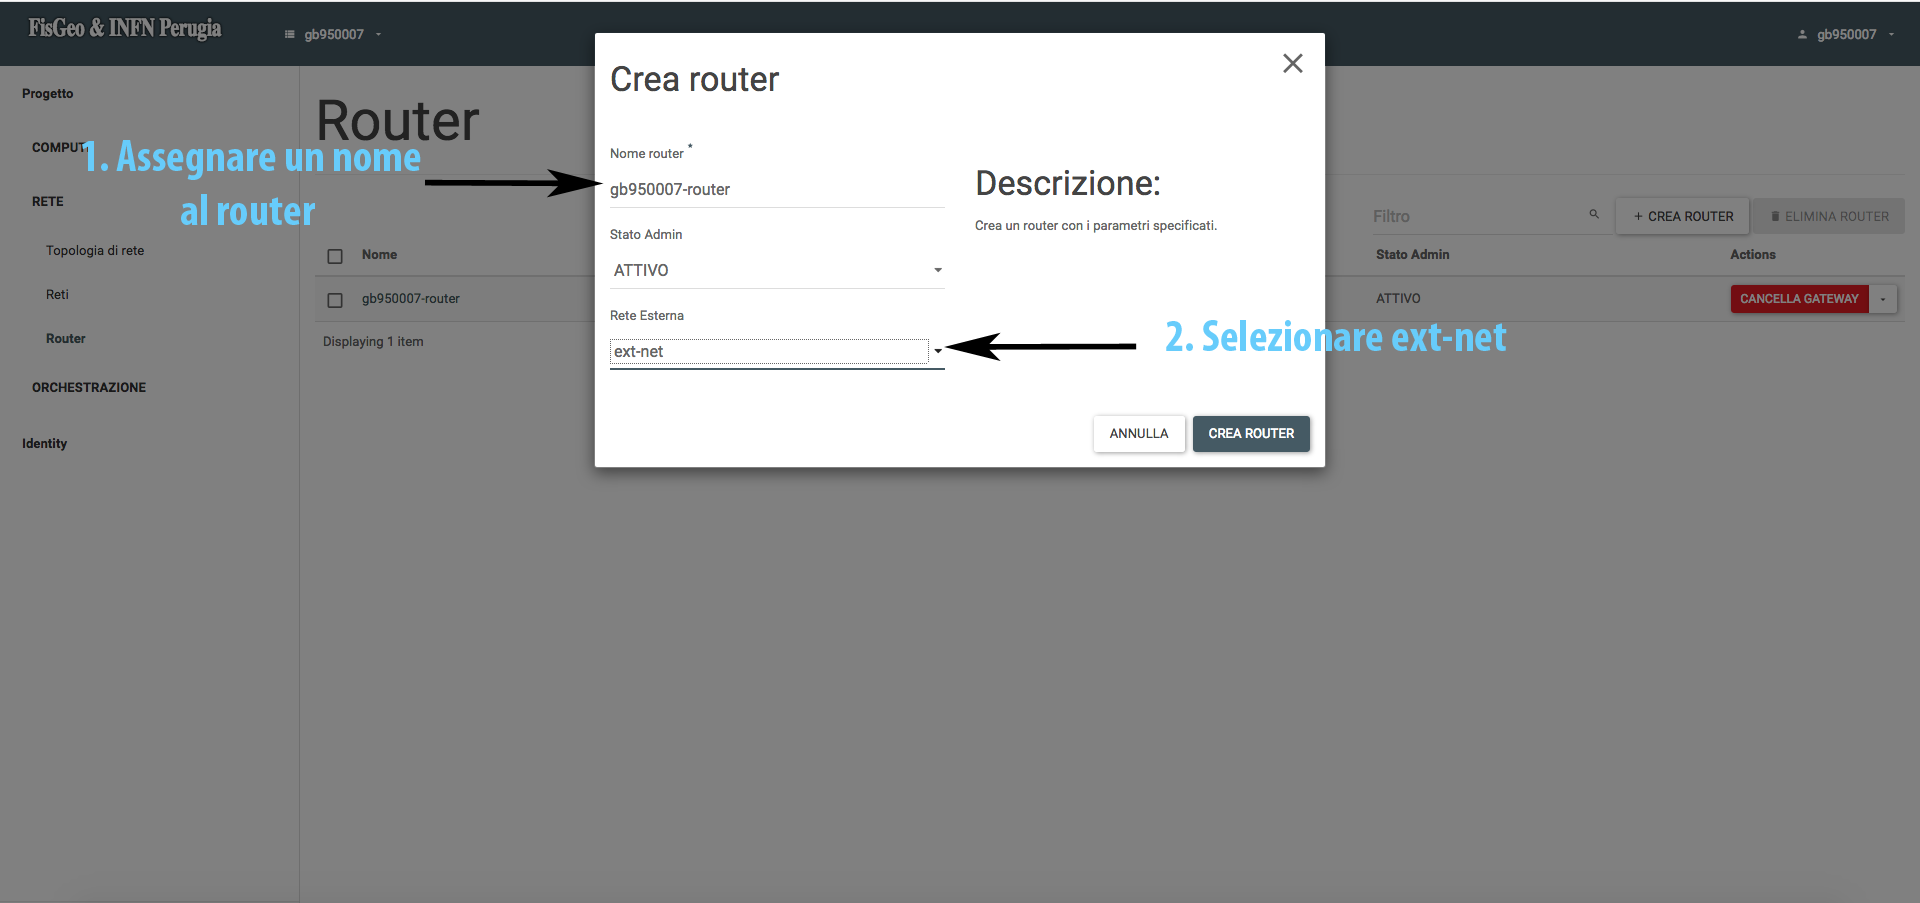
Task: Toggle the select-all checkbox in table header
Action: 335,256
